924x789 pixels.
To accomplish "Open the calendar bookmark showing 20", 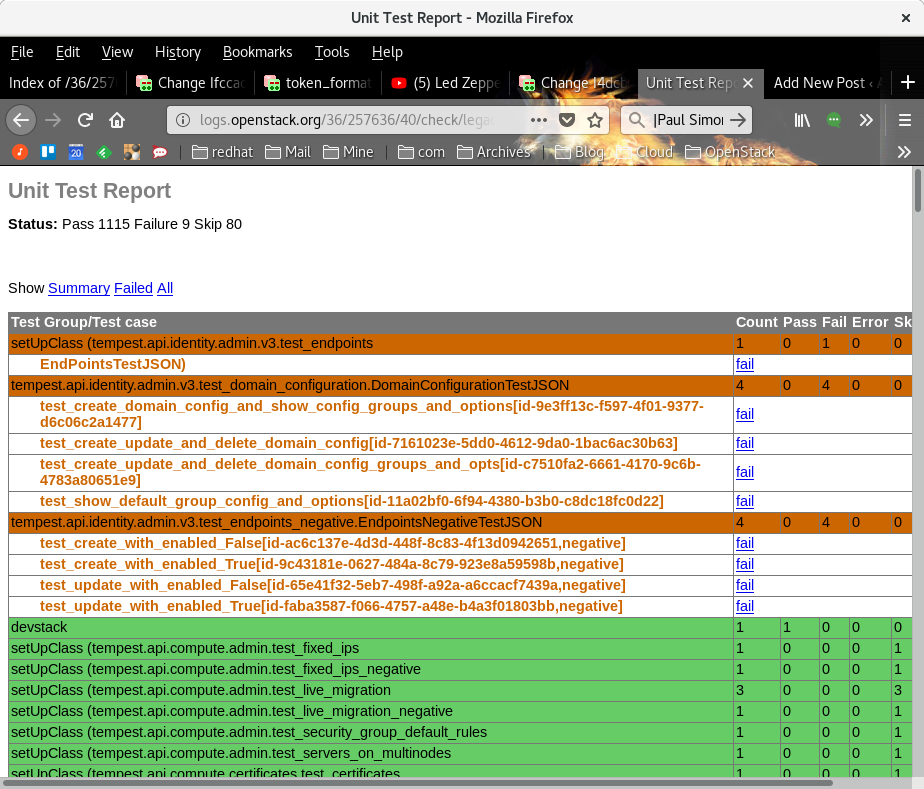I will click(76, 152).
